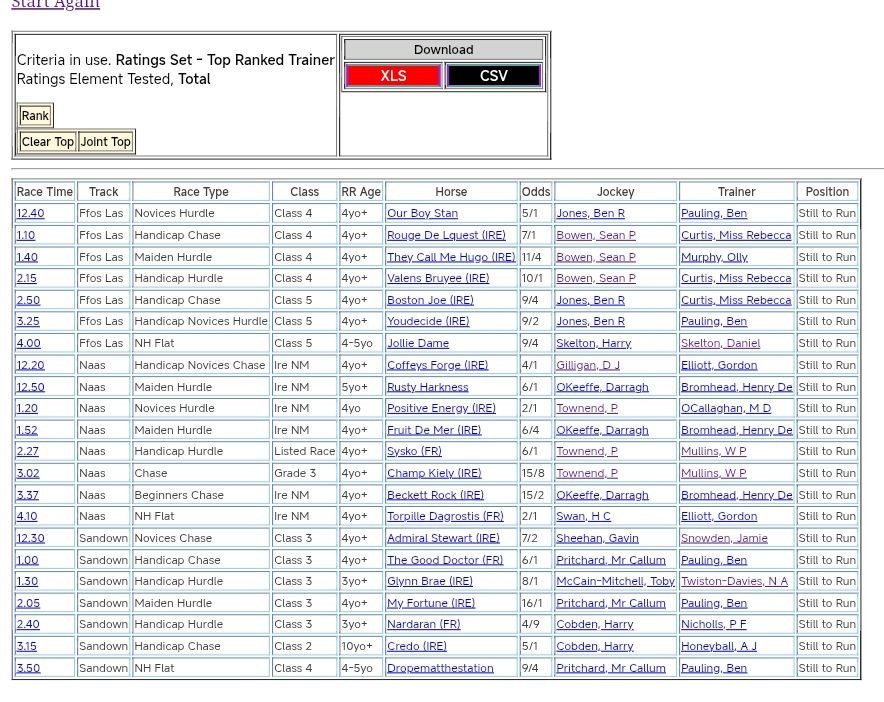The height and width of the screenshot is (702, 884).
Task: Open the 2.27 Naas race time link
Action: click(x=27, y=451)
